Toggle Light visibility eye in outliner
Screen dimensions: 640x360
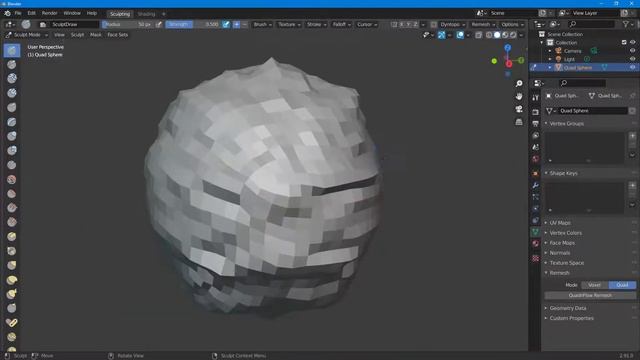click(x=632, y=59)
